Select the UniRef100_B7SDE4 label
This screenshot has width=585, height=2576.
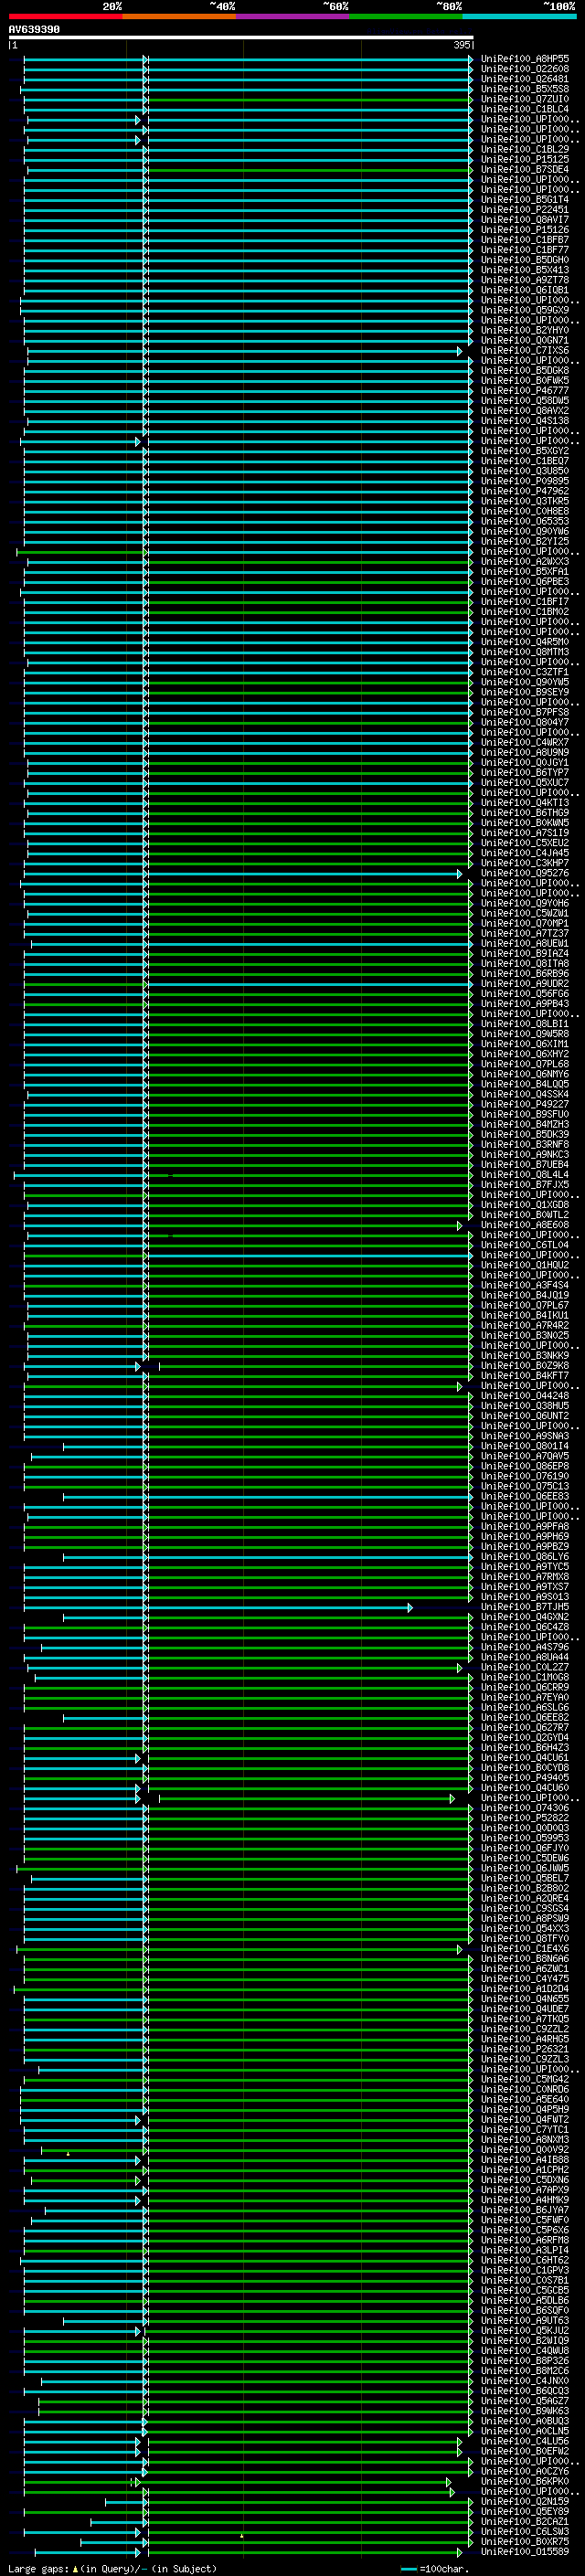click(525, 169)
